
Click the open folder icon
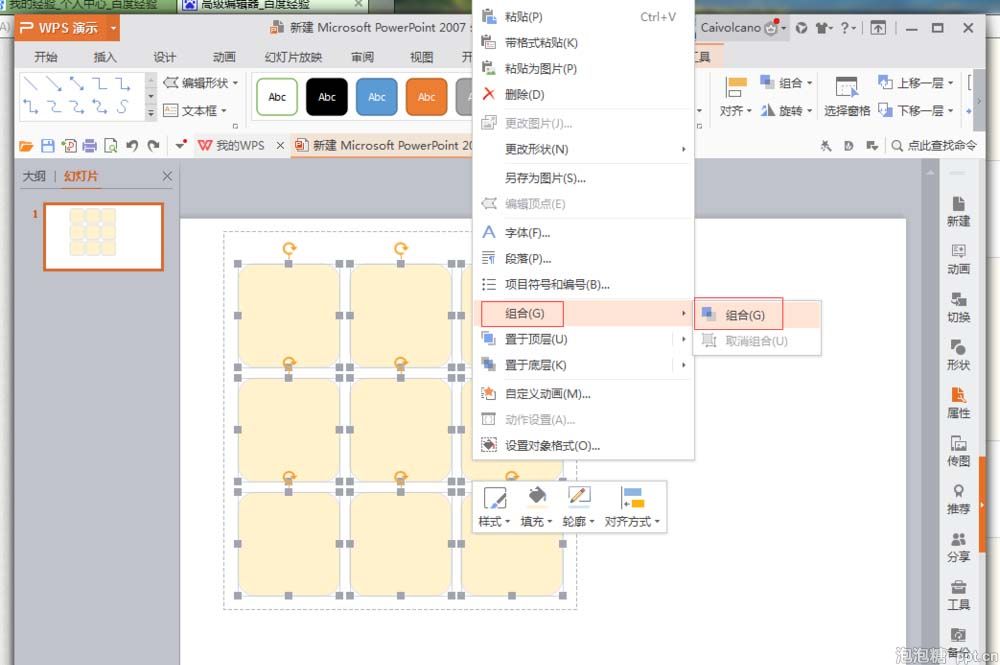point(26,146)
